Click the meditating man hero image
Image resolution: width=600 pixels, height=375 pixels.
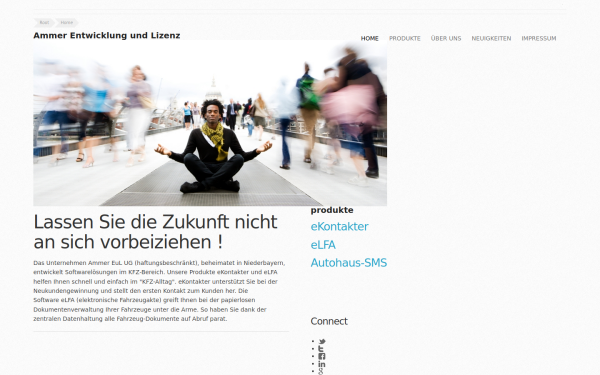click(210, 123)
